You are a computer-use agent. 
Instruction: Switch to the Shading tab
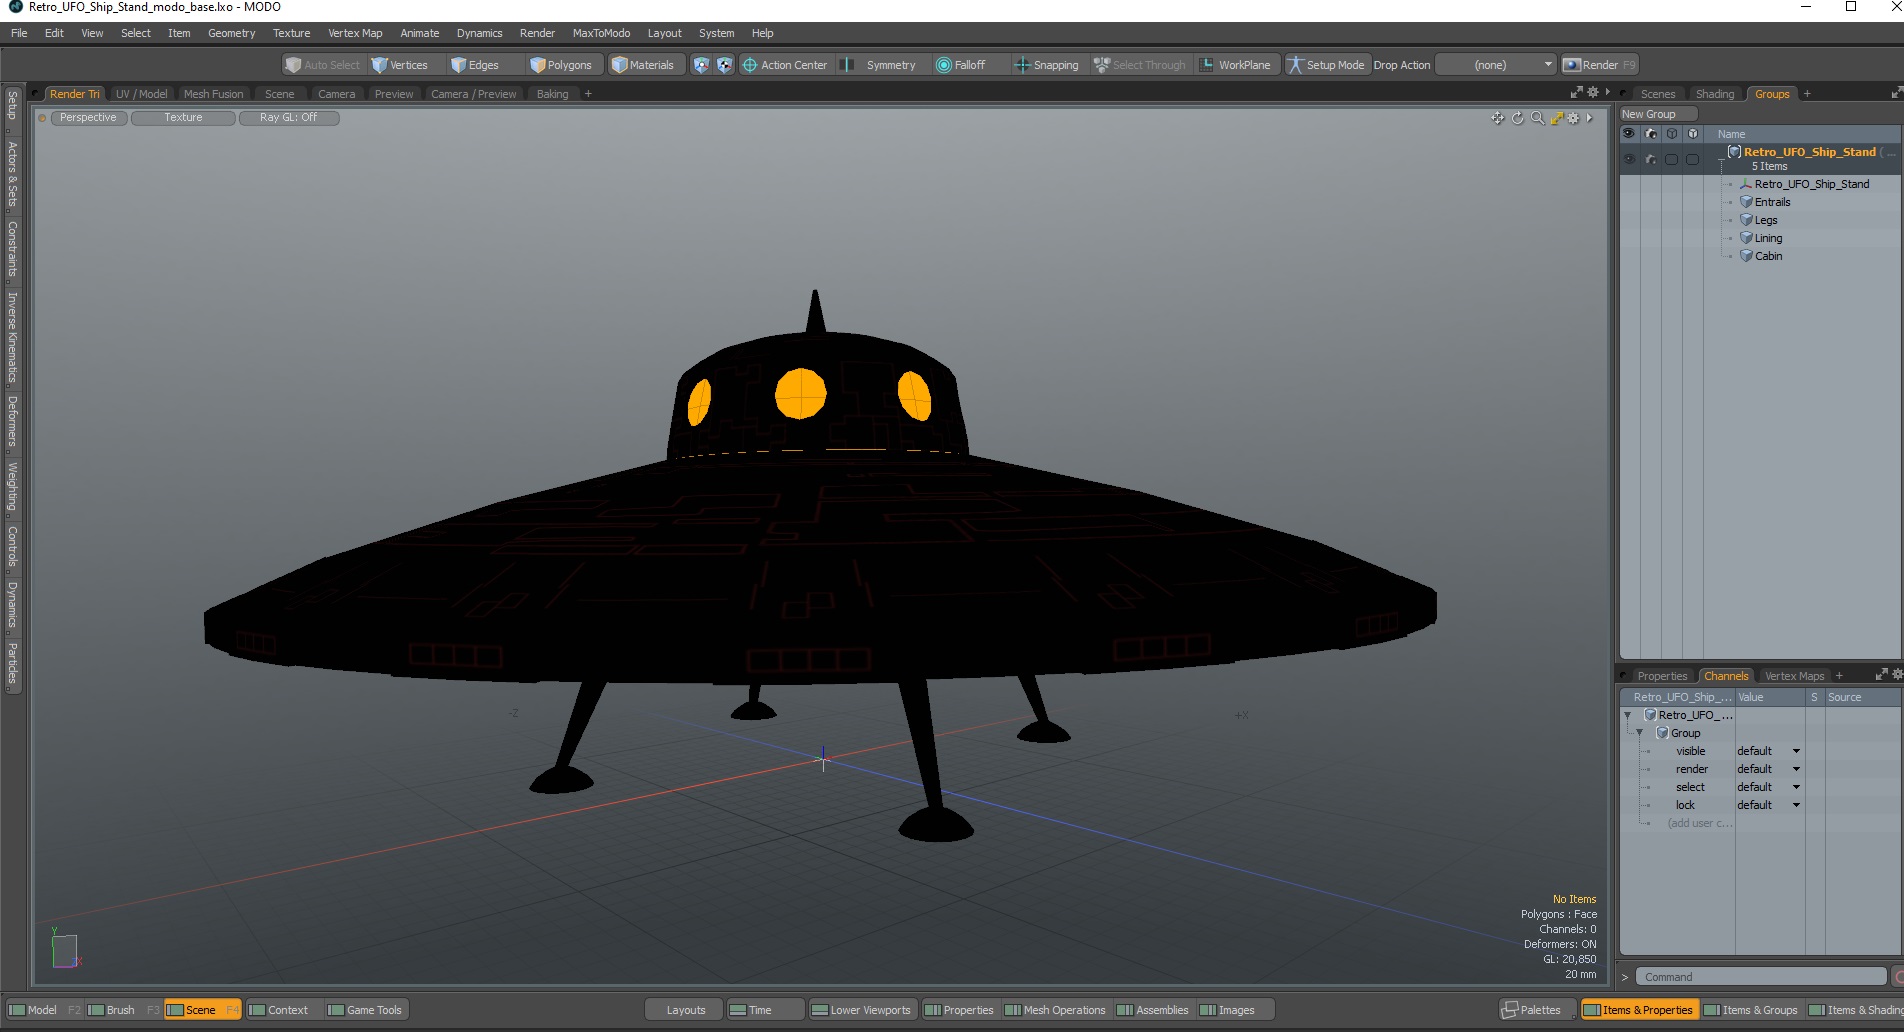point(1714,94)
